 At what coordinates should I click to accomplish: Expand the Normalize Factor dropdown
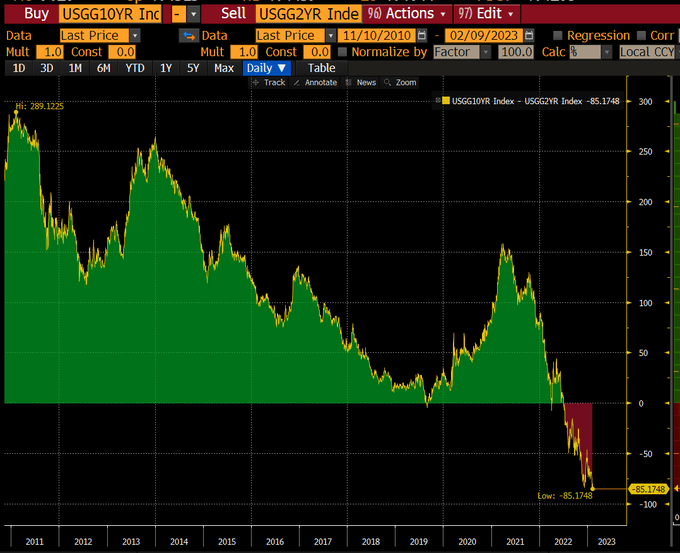coord(486,52)
